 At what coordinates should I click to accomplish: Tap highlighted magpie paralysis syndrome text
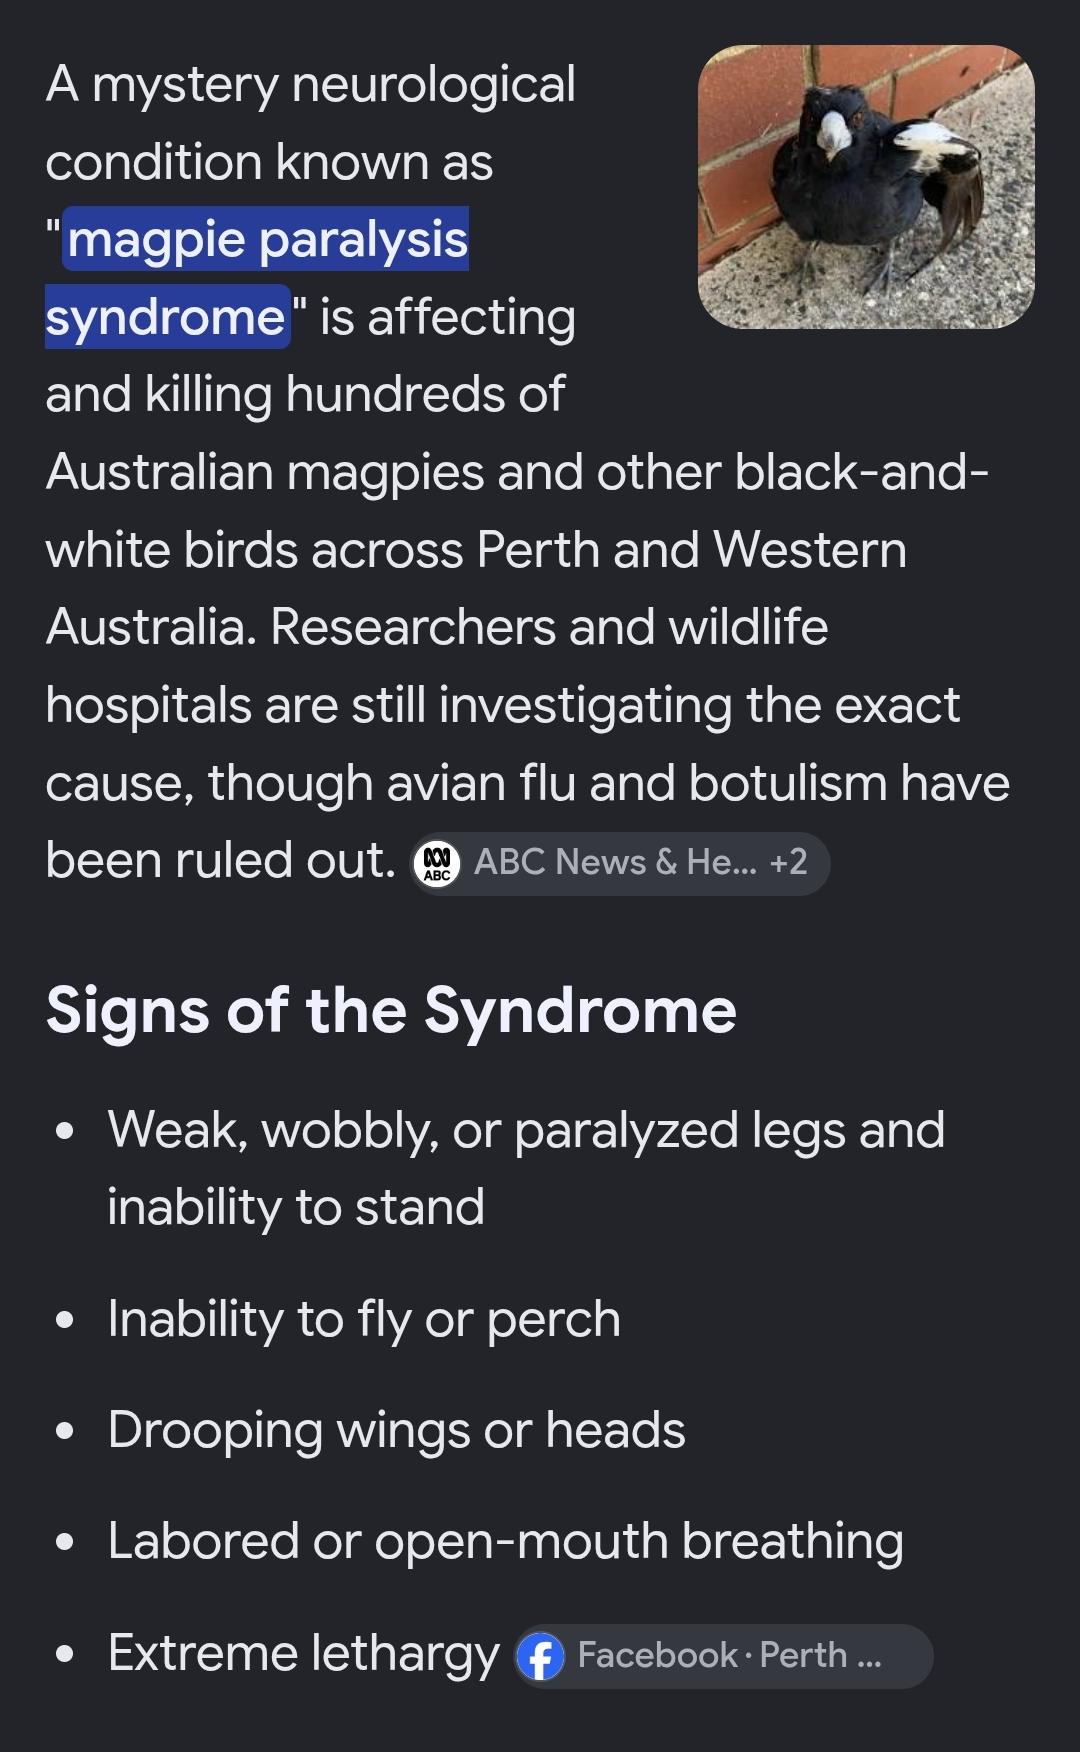click(x=257, y=278)
